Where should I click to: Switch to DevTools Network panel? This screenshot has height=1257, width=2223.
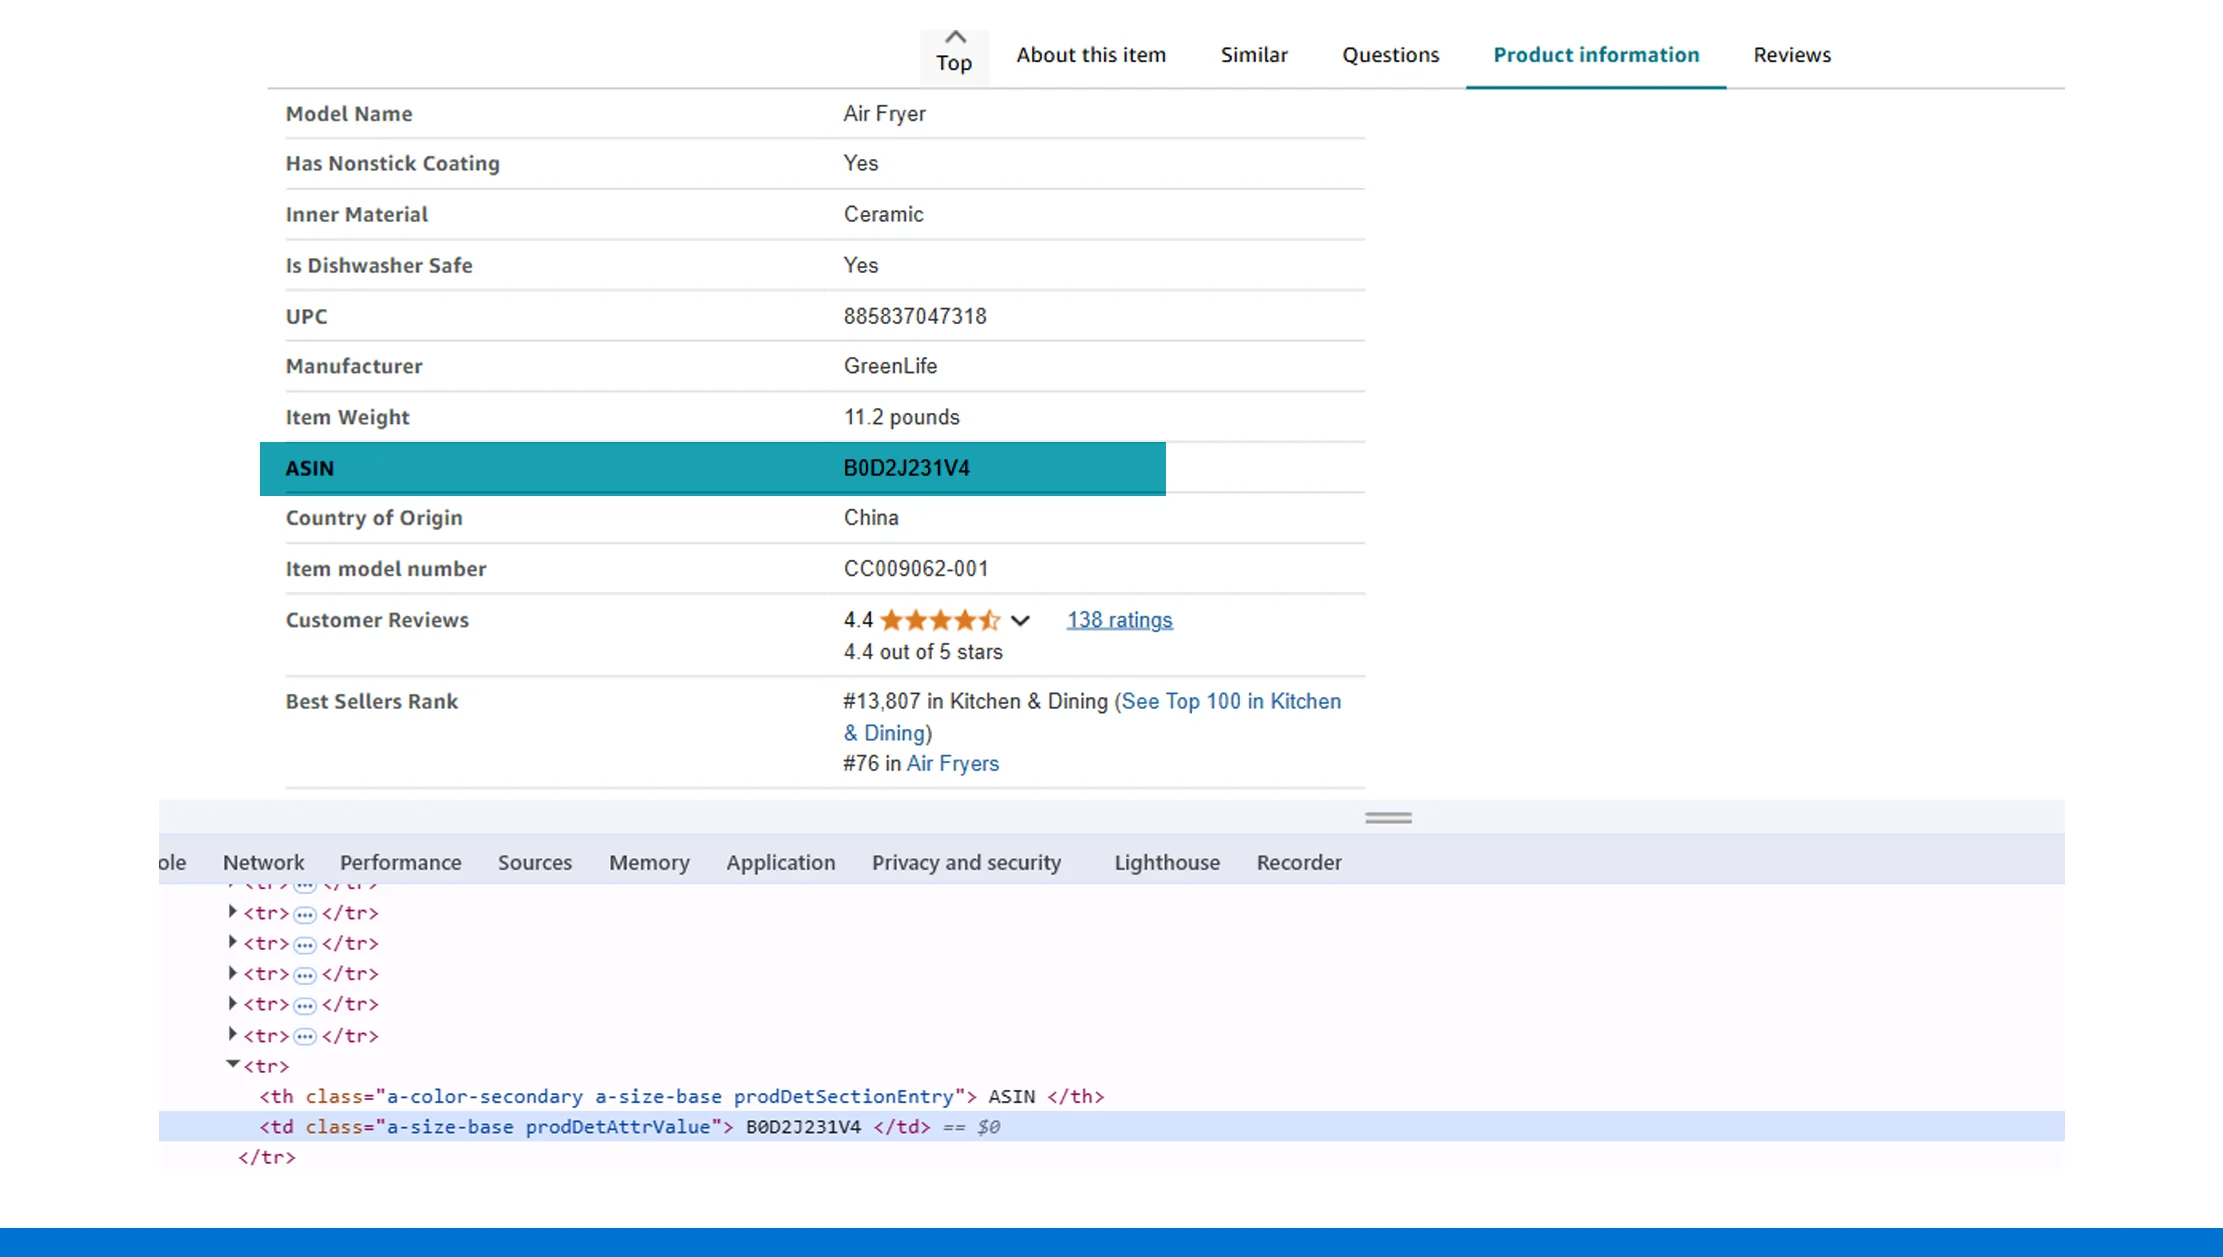tap(263, 862)
